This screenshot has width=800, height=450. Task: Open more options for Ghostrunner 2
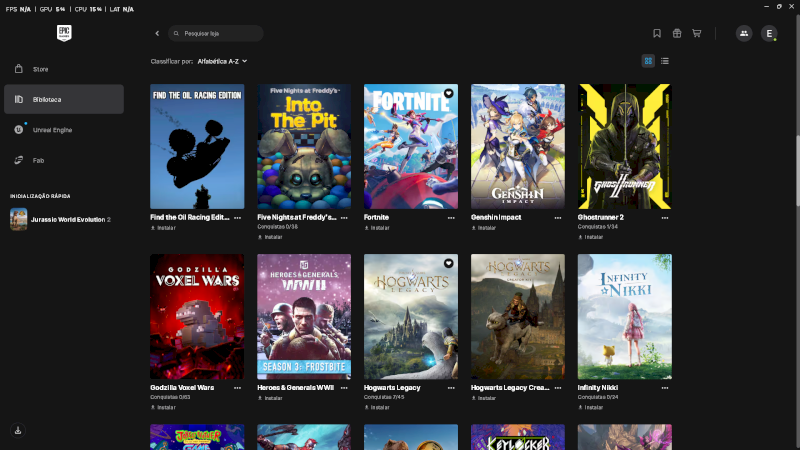[x=665, y=218]
